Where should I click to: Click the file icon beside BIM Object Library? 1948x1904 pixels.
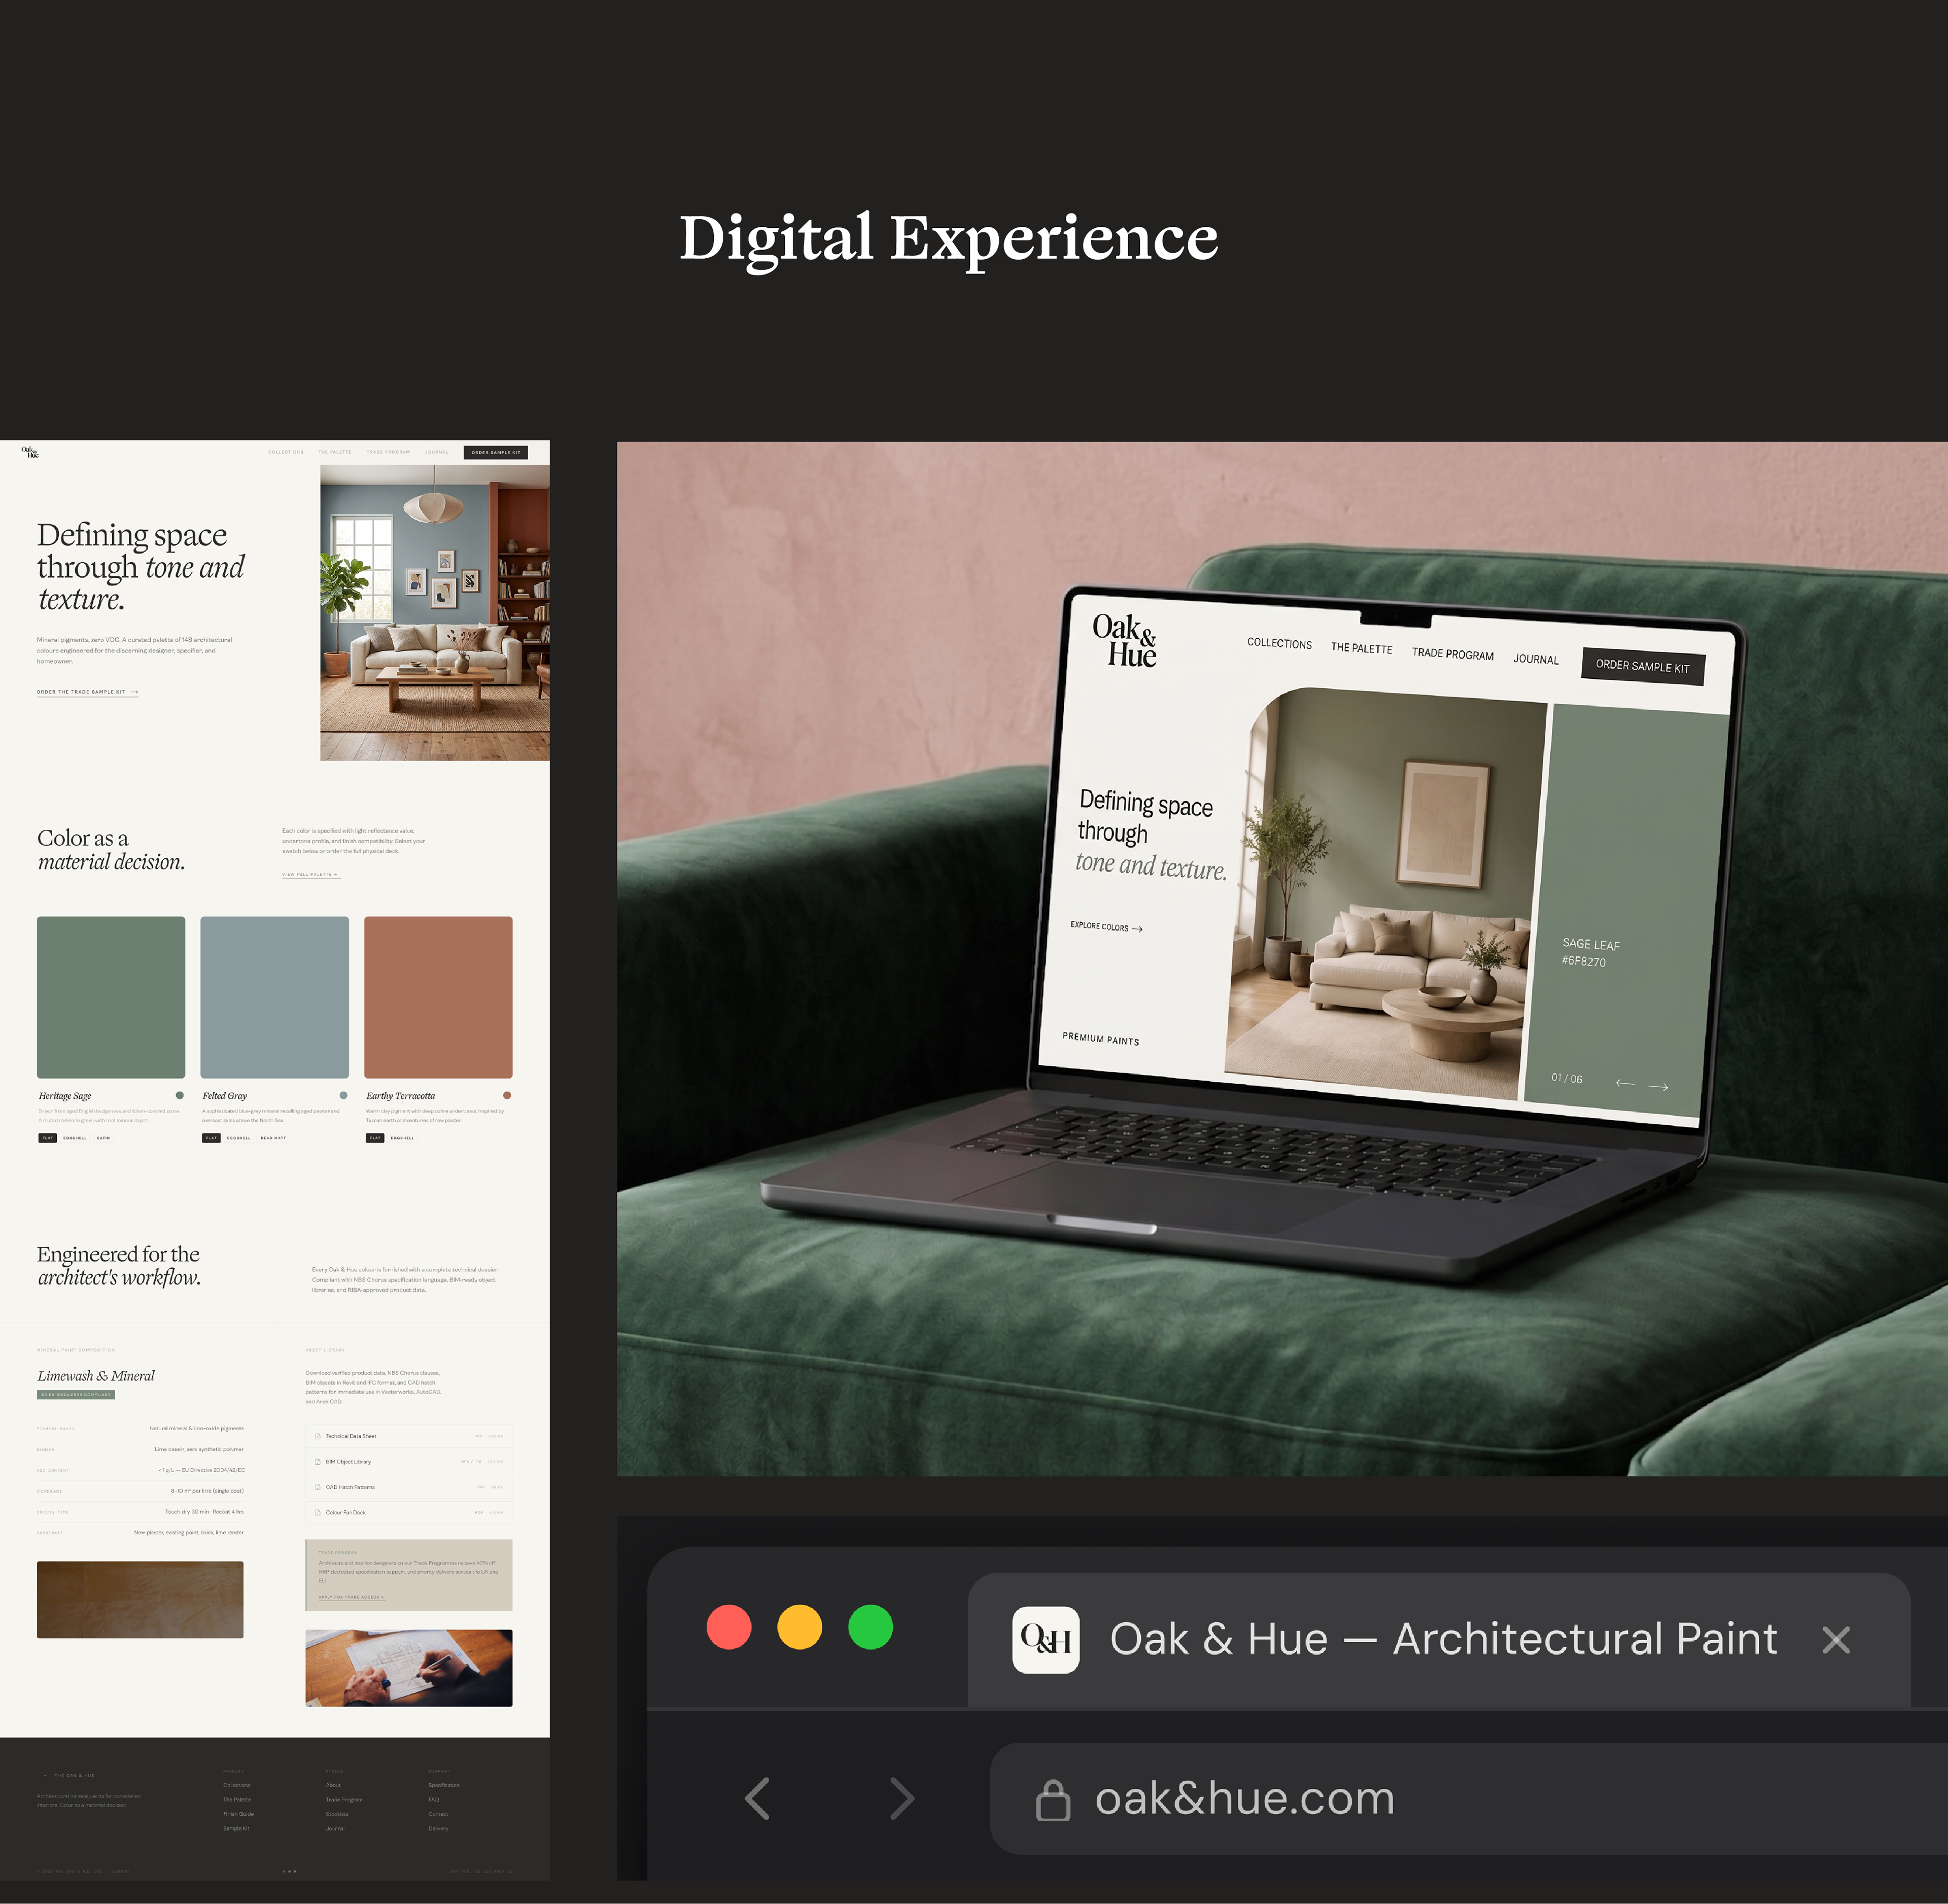tap(318, 1461)
